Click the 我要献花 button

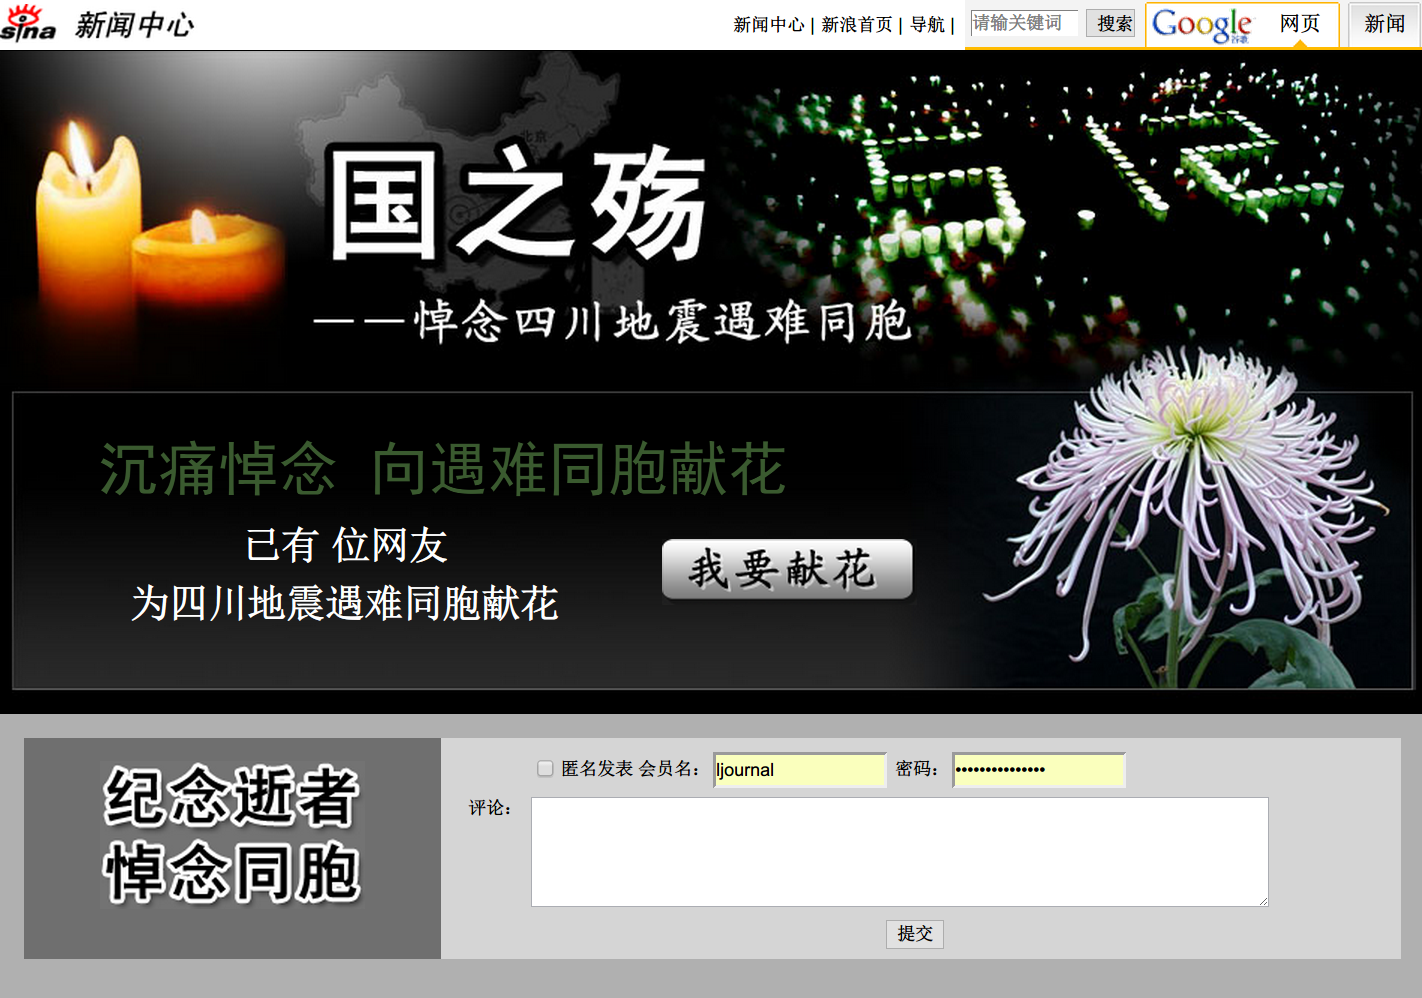[x=787, y=570]
